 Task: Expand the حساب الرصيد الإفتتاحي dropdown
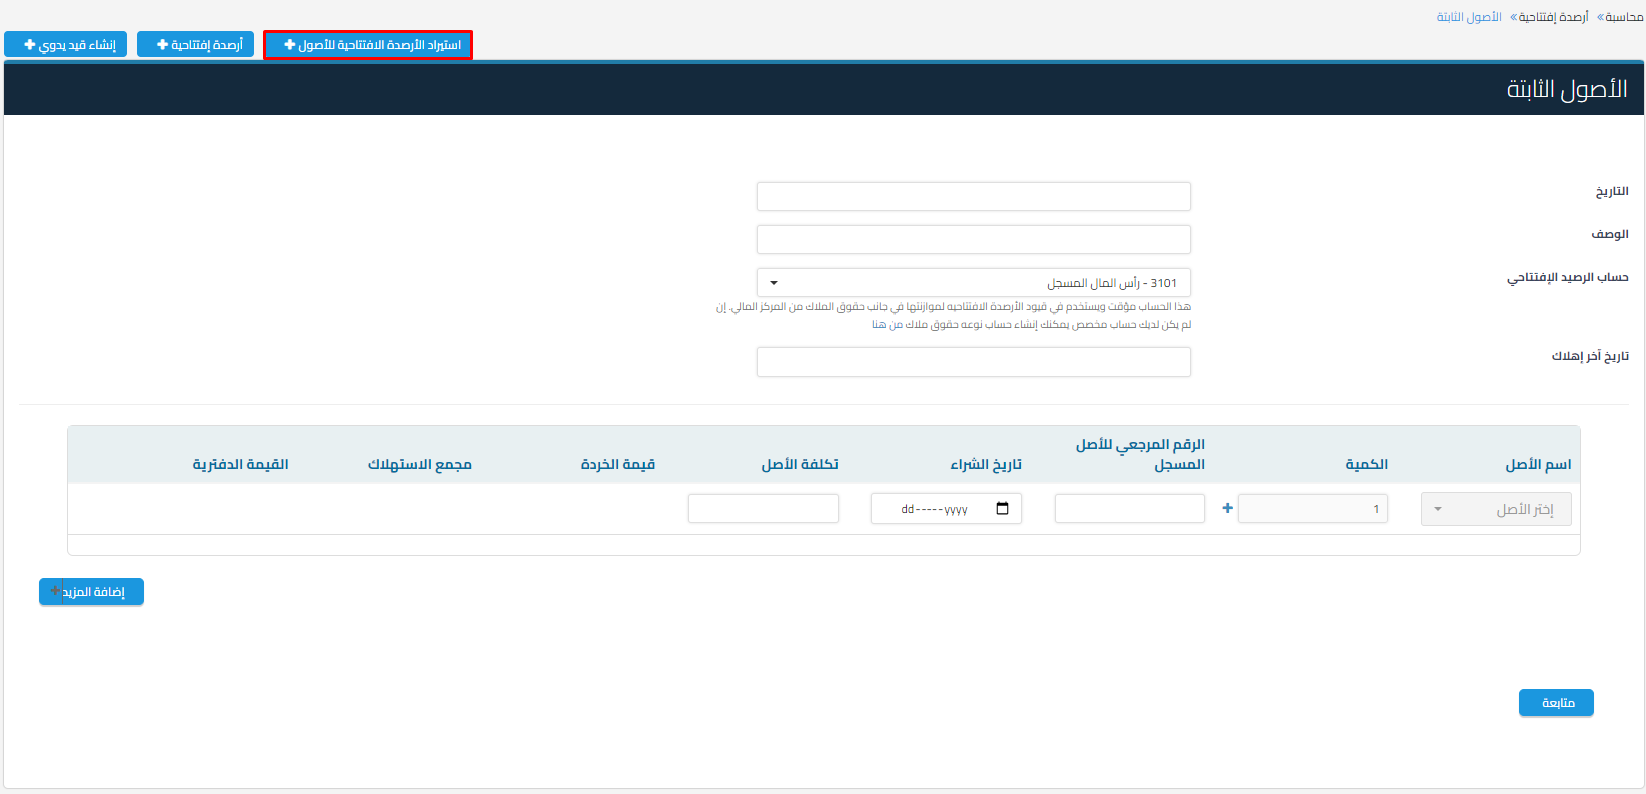[973, 283]
